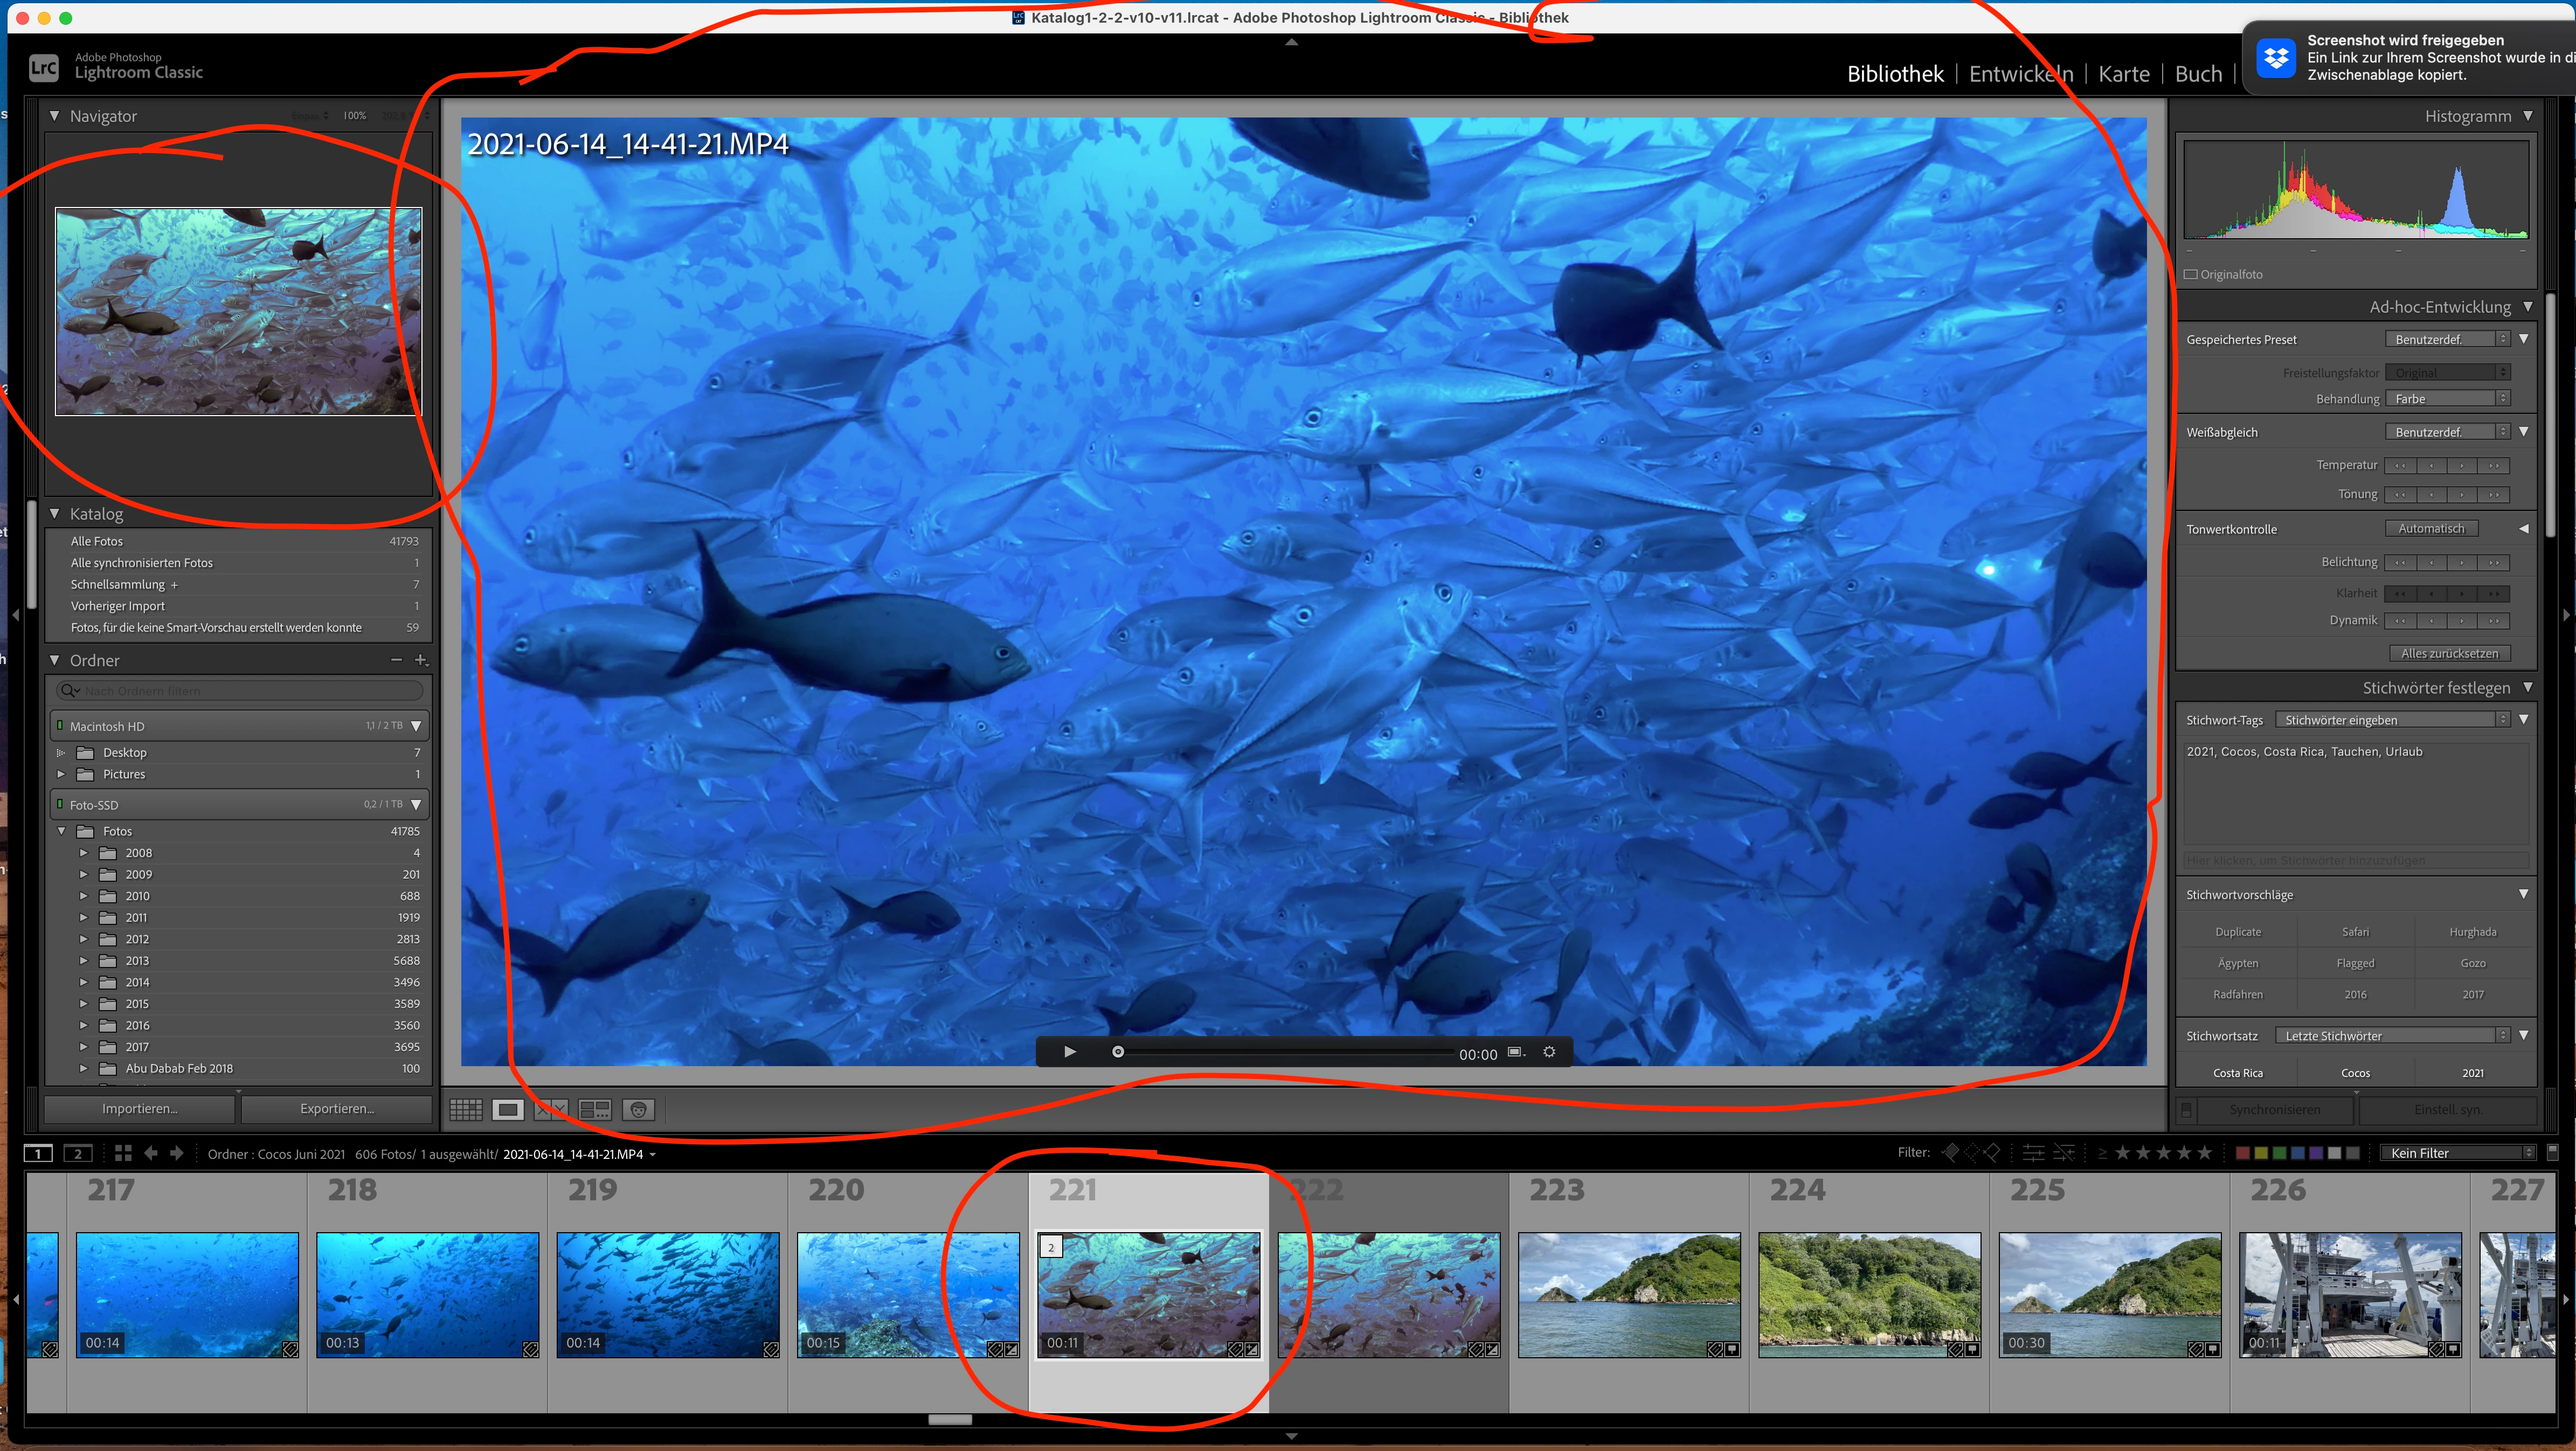Filter by red color label
Image resolution: width=2576 pixels, height=1451 pixels.
[2243, 1153]
